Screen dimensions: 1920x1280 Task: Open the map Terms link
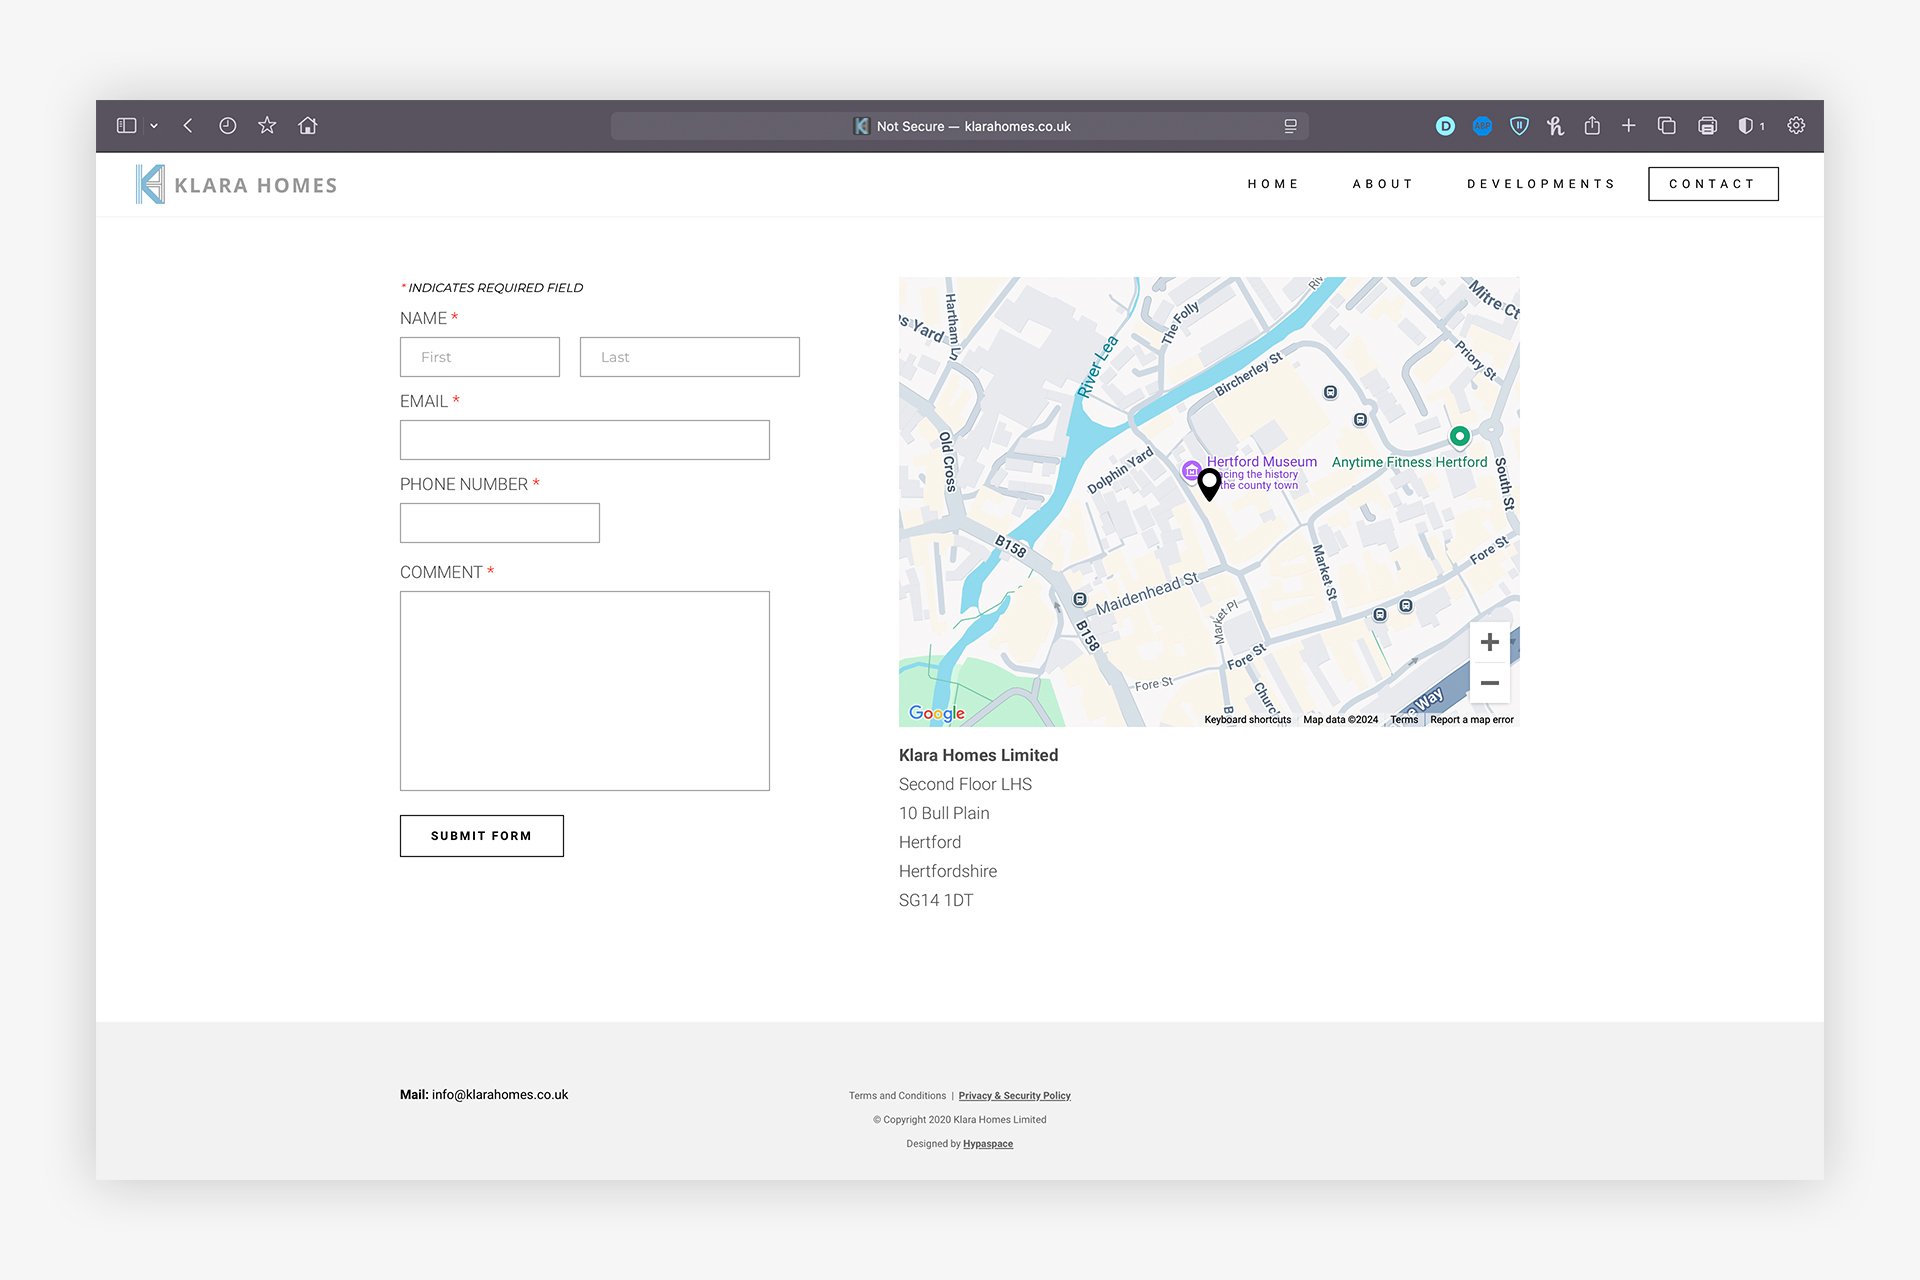pos(1404,720)
